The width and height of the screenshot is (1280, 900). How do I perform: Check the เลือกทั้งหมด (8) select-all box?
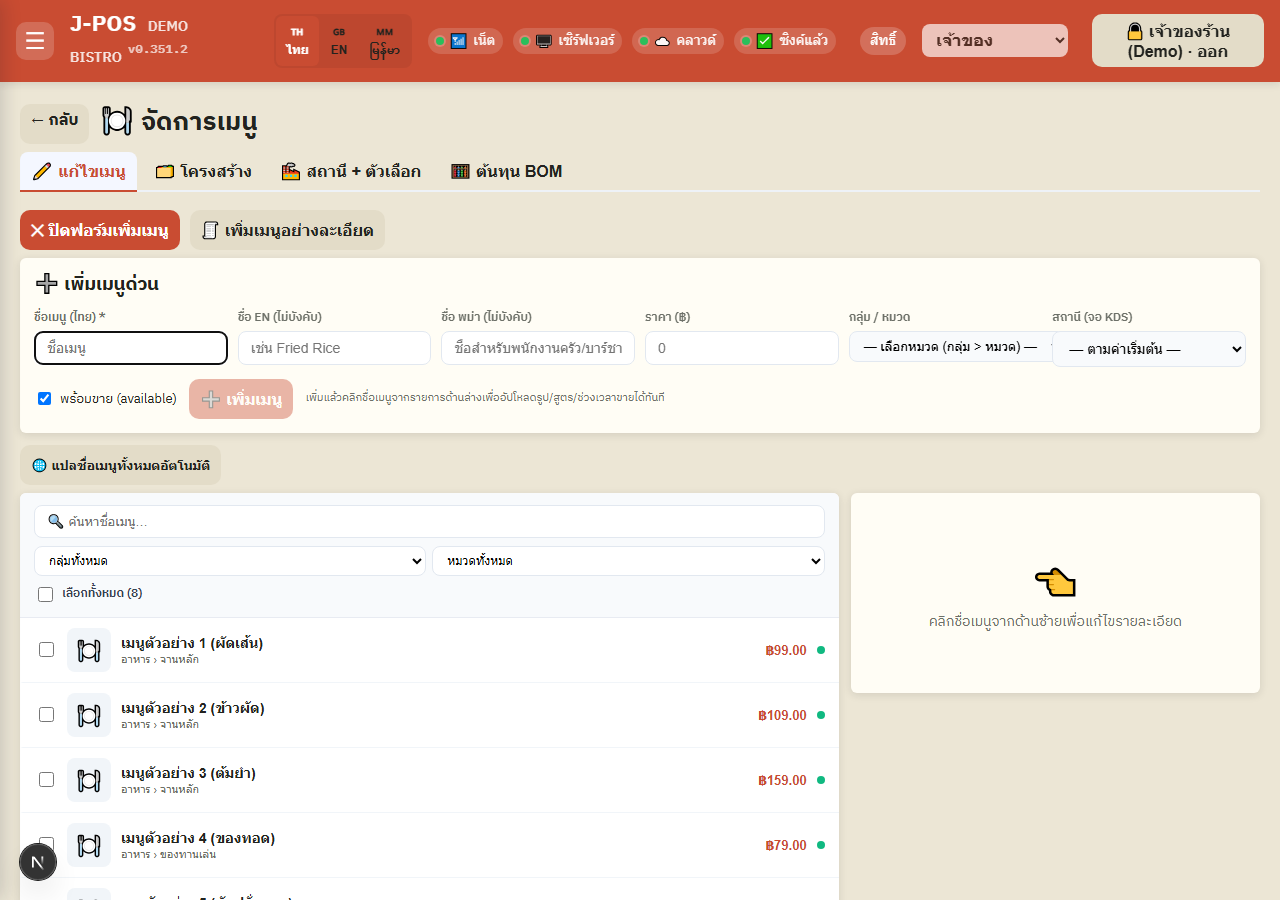click(x=45, y=594)
